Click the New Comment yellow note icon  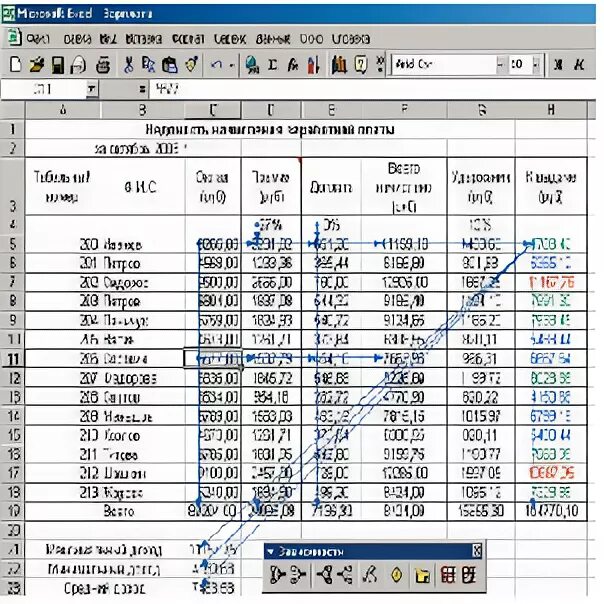[x=422, y=575]
